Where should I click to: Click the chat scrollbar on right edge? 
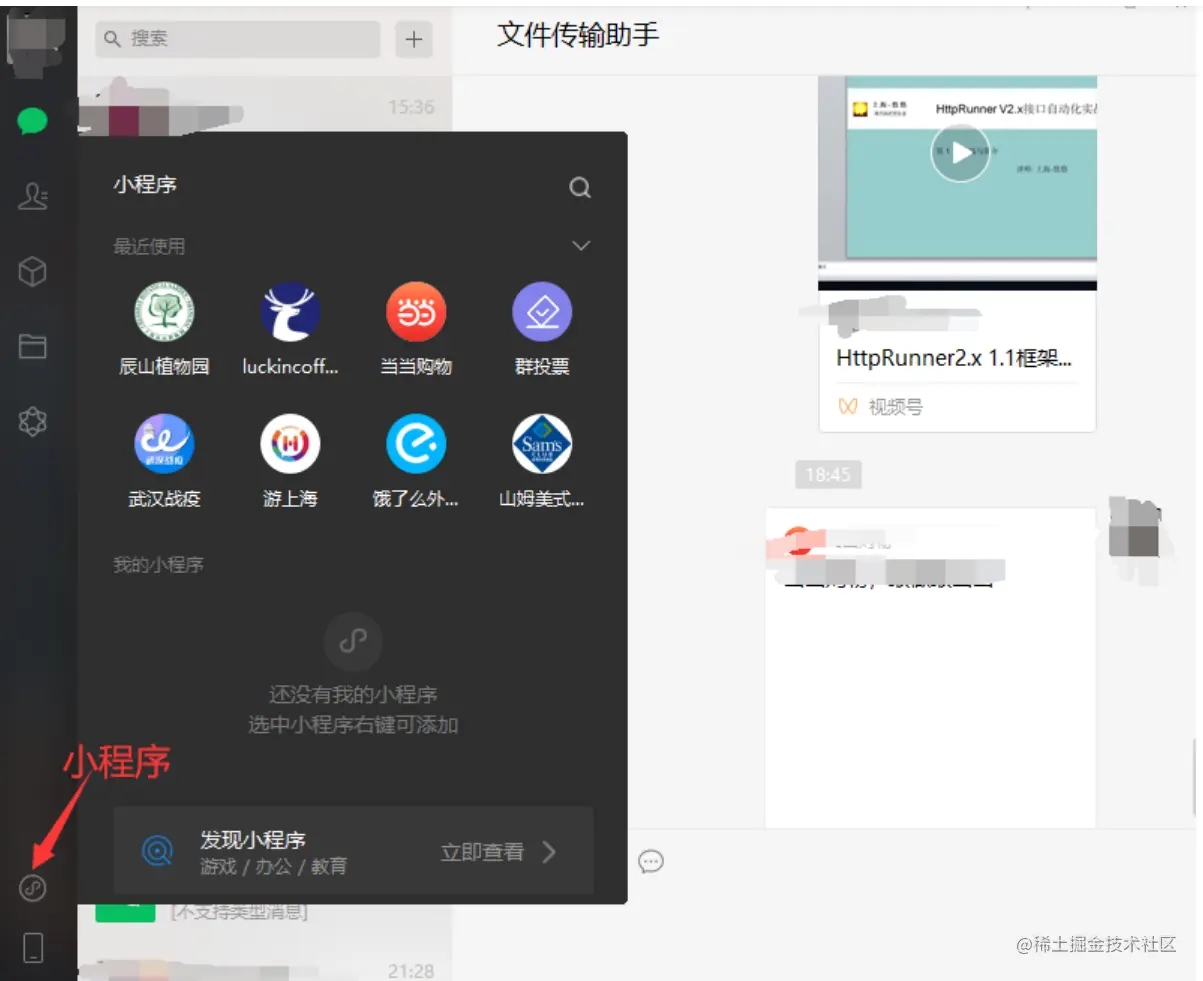[x=1195, y=776]
